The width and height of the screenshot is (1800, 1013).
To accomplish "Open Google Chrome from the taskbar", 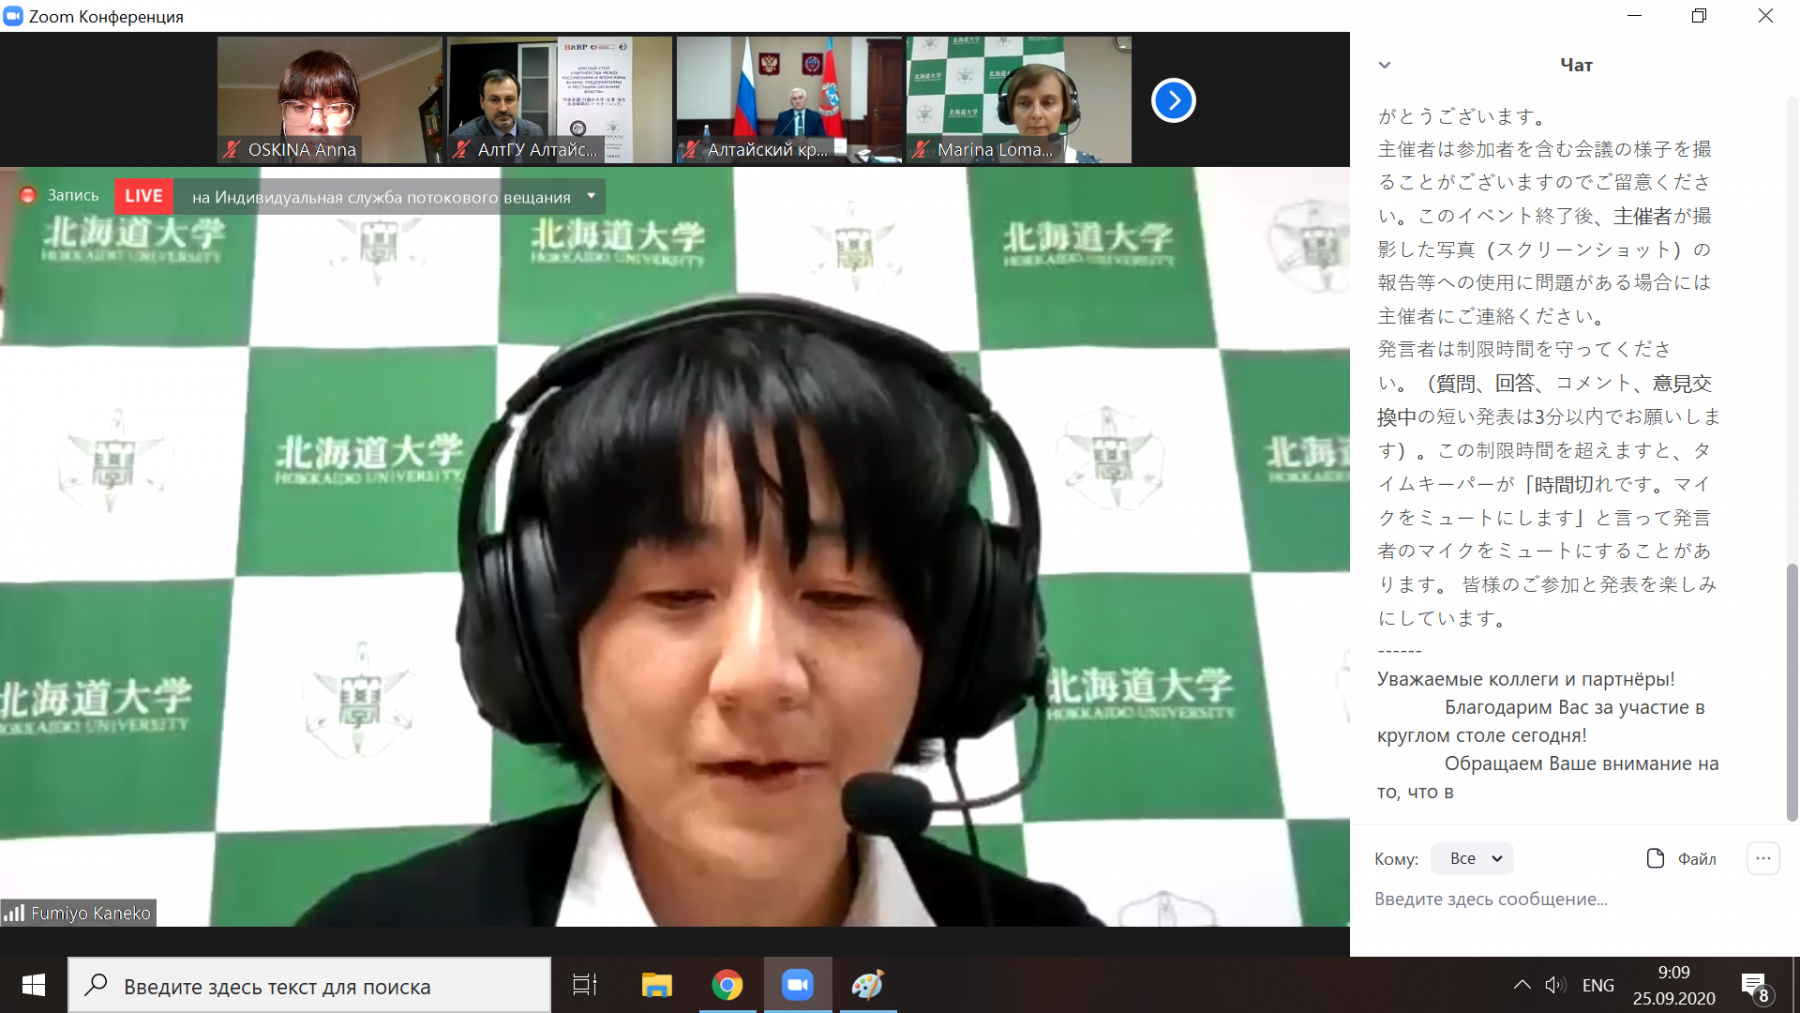I will (x=727, y=985).
